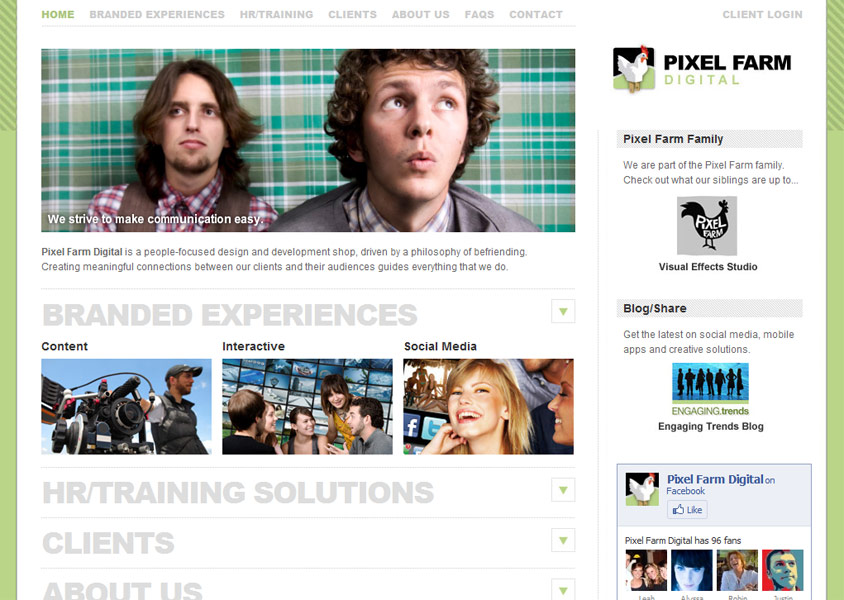Open the Contact menu item
The image size is (844, 600).
point(536,15)
